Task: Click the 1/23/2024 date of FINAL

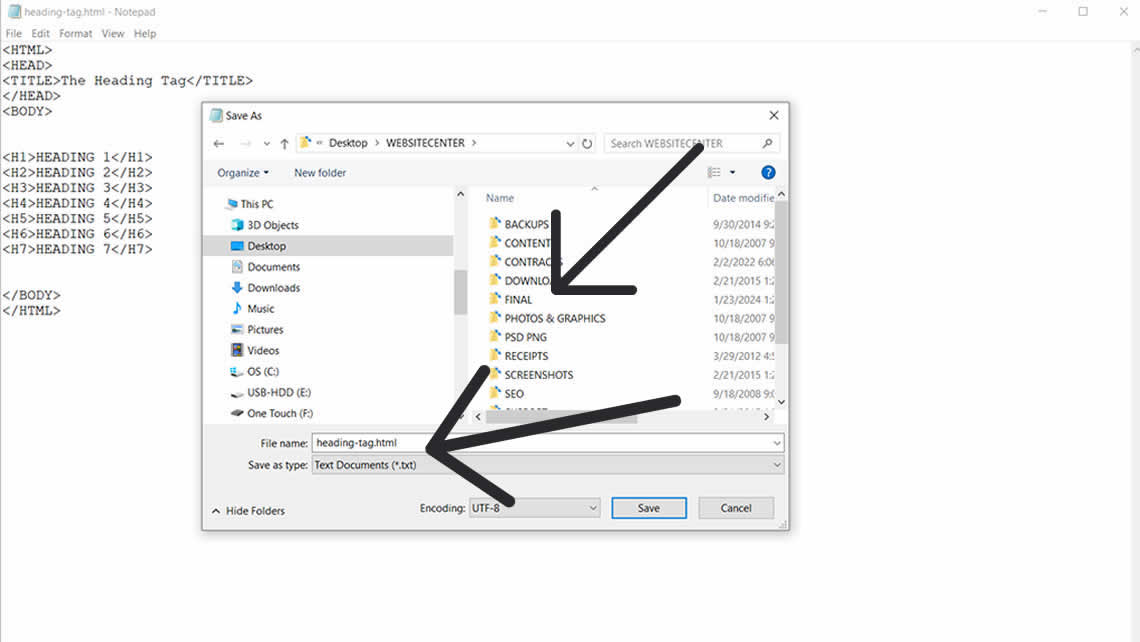Action: (x=743, y=300)
